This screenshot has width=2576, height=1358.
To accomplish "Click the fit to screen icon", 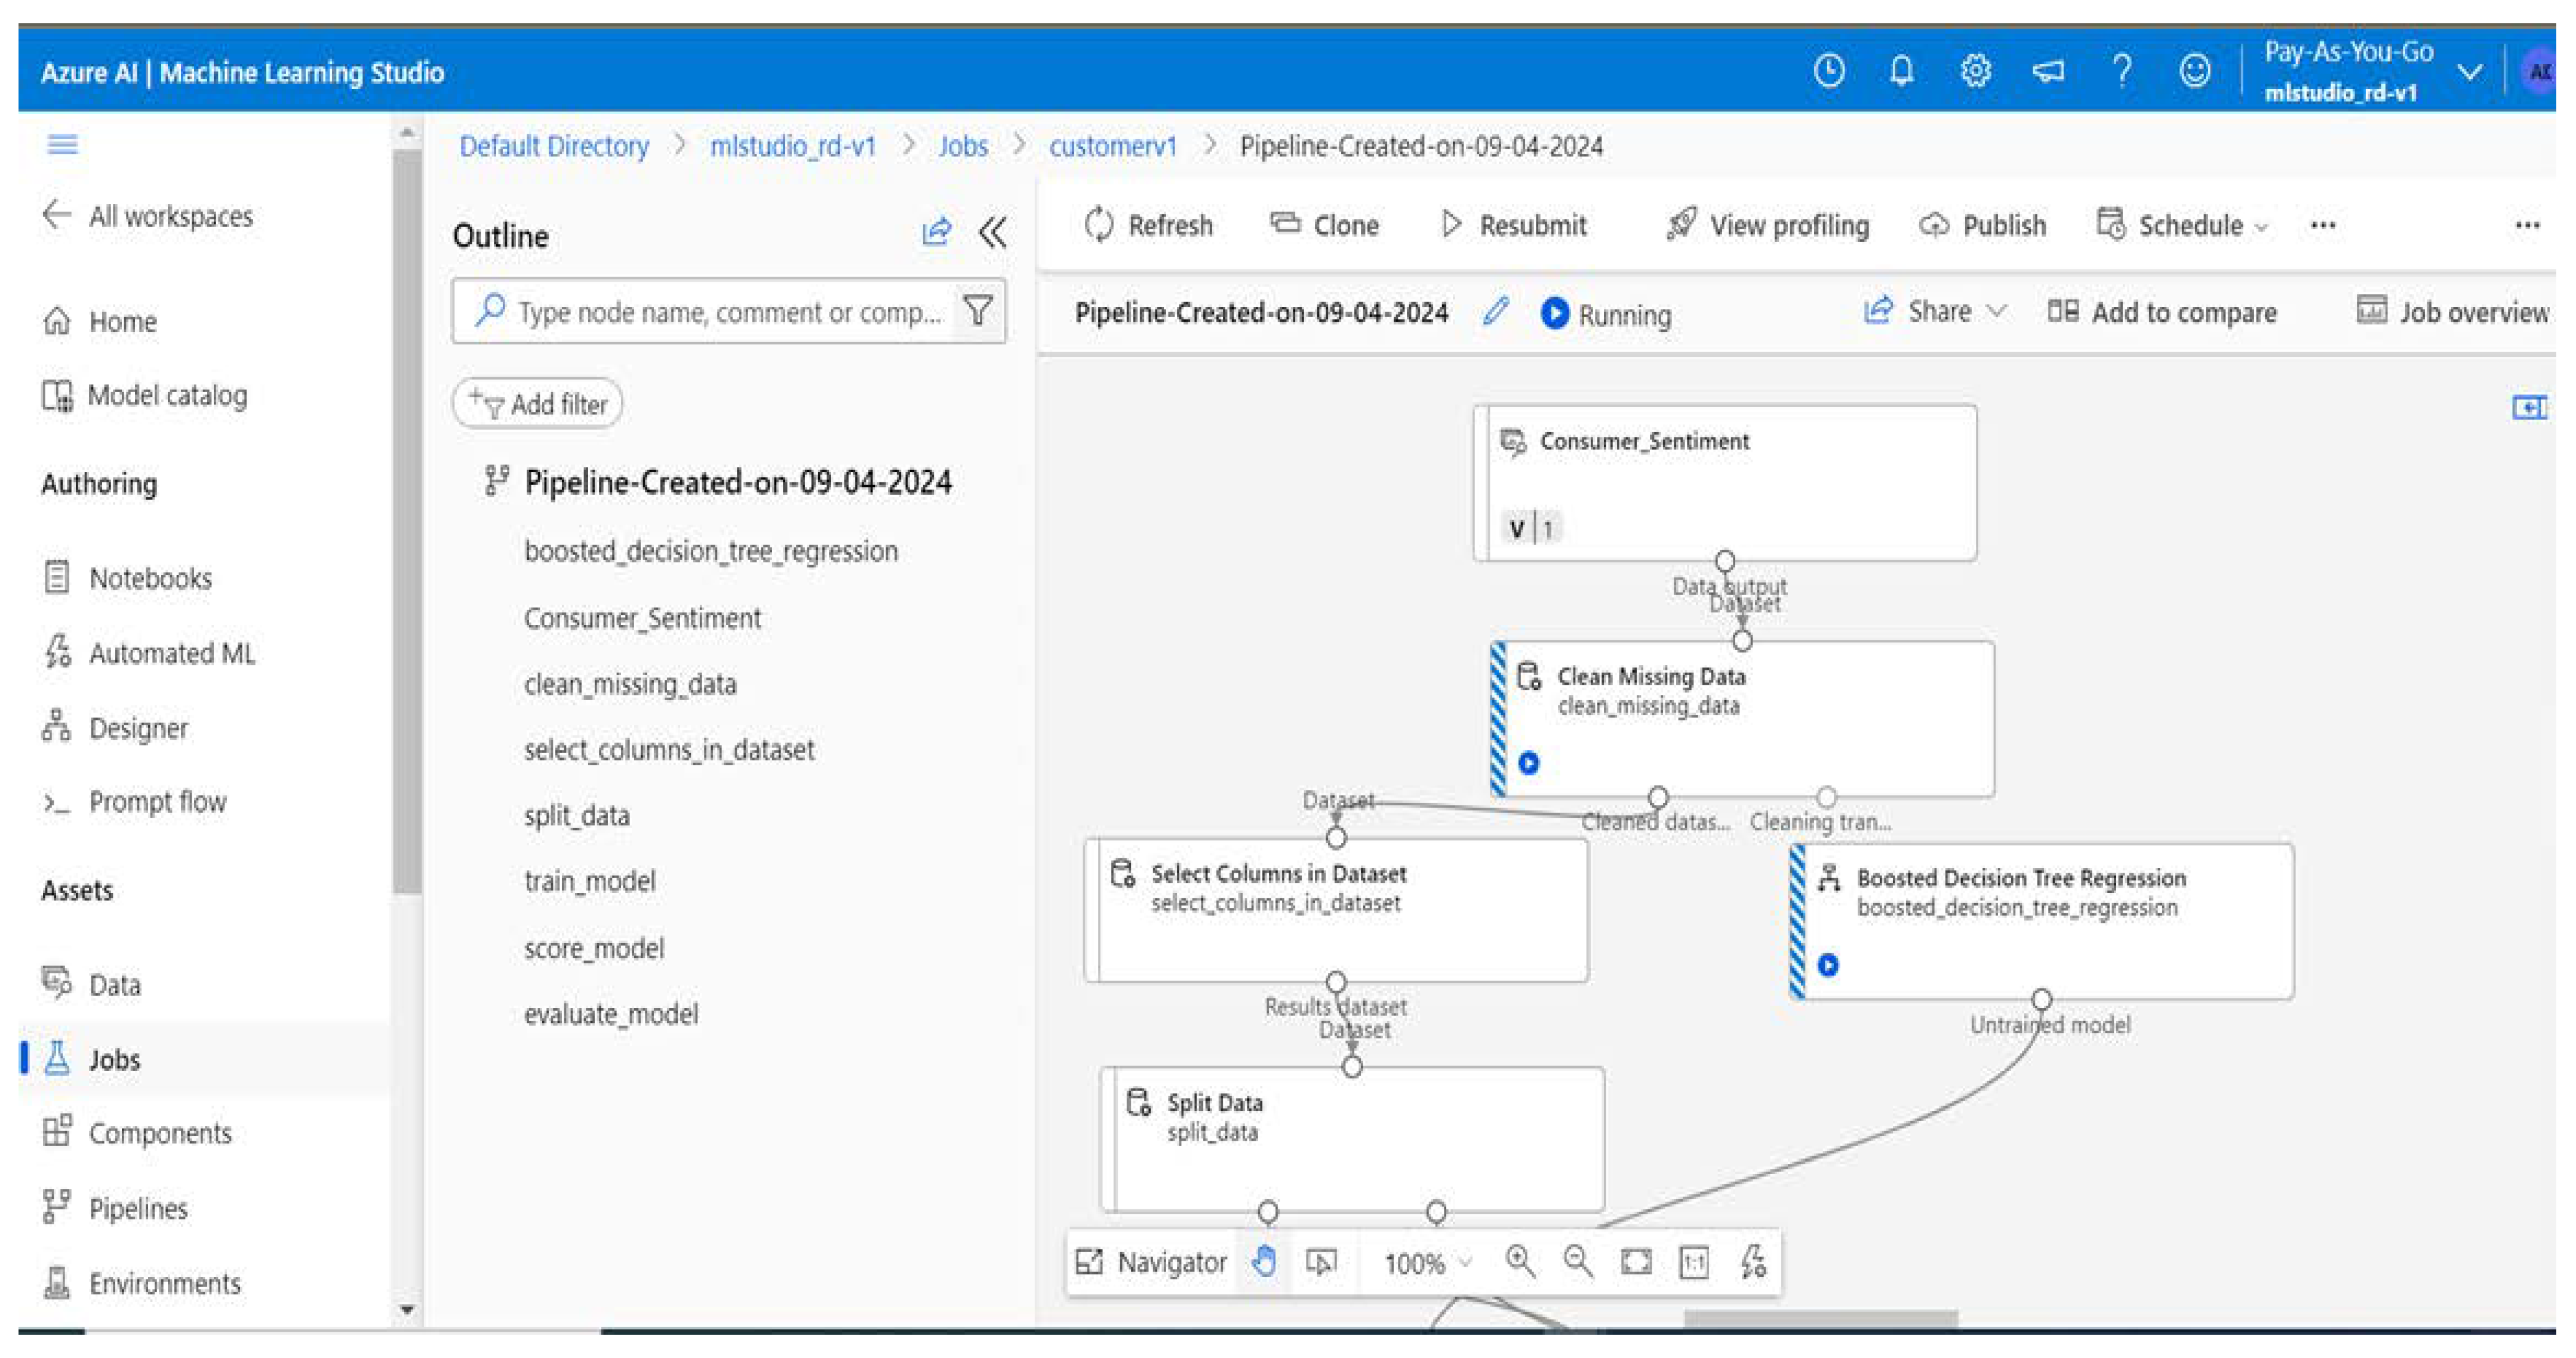I will point(1636,1262).
